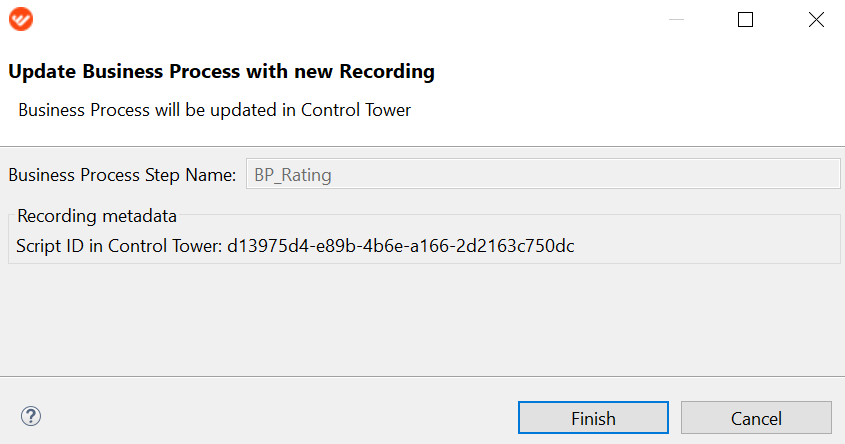Close the dialog with the X icon
The height and width of the screenshot is (444, 845).
816,19
